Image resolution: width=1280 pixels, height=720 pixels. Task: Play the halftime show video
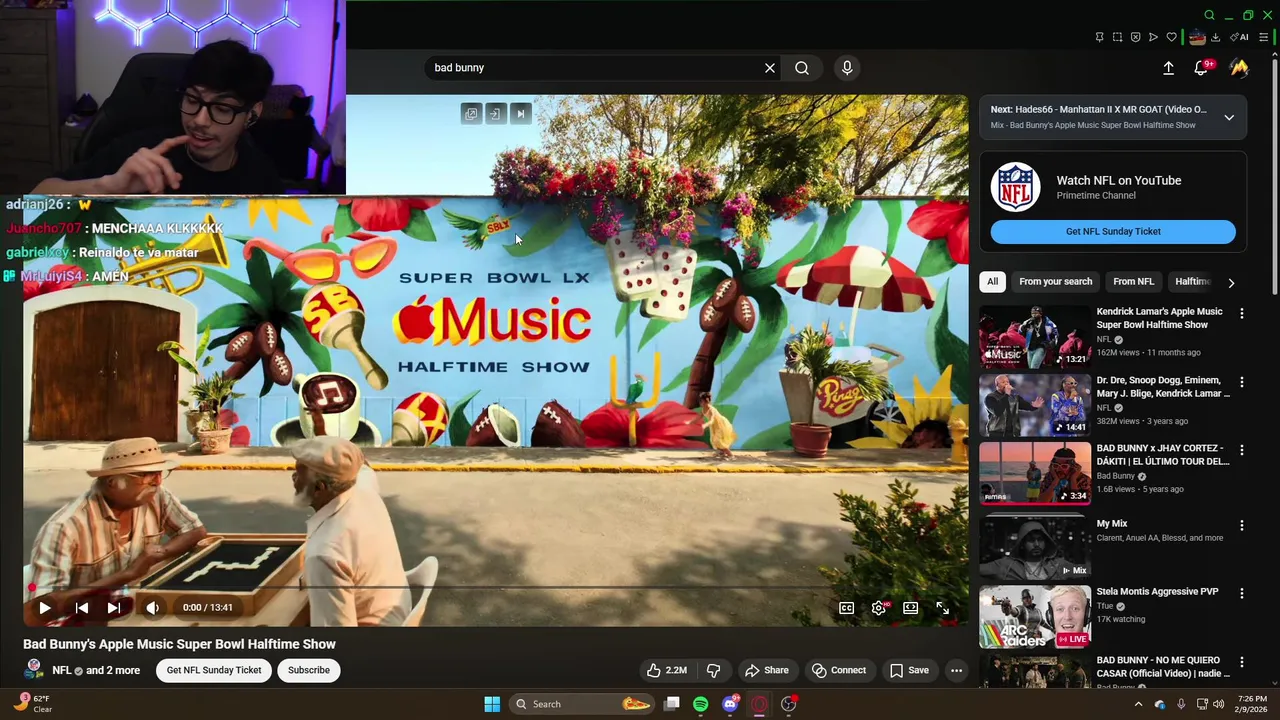tap(45, 607)
